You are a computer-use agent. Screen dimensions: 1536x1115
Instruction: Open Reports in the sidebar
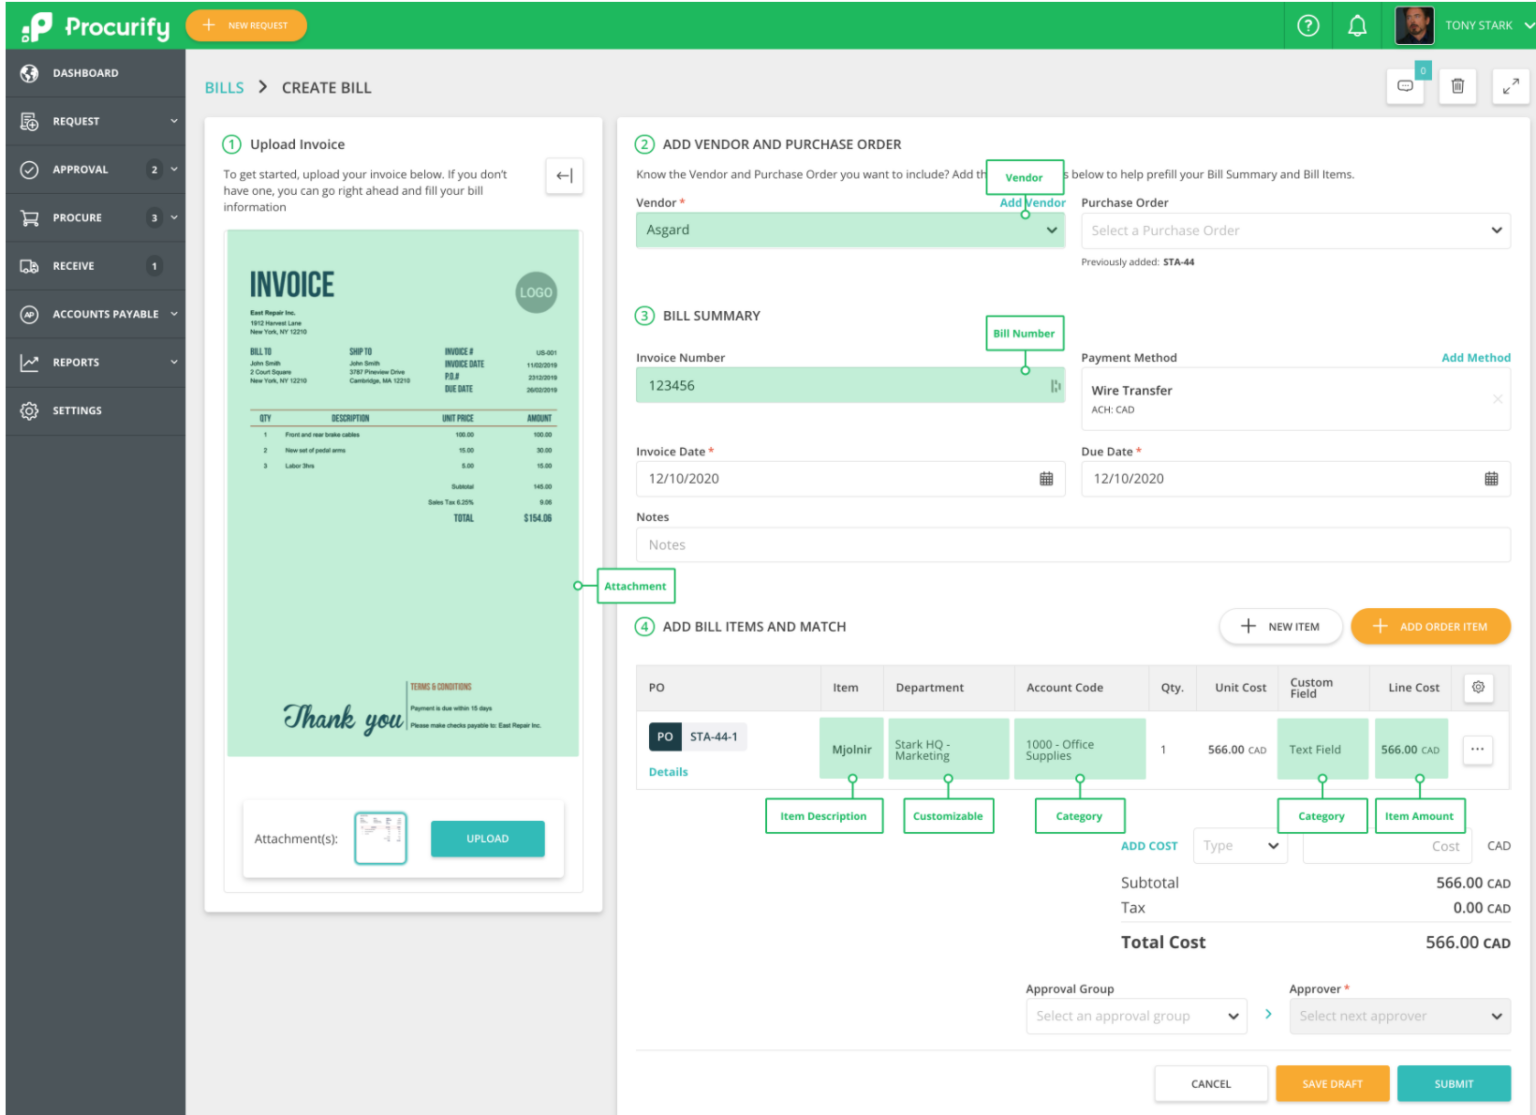point(75,362)
